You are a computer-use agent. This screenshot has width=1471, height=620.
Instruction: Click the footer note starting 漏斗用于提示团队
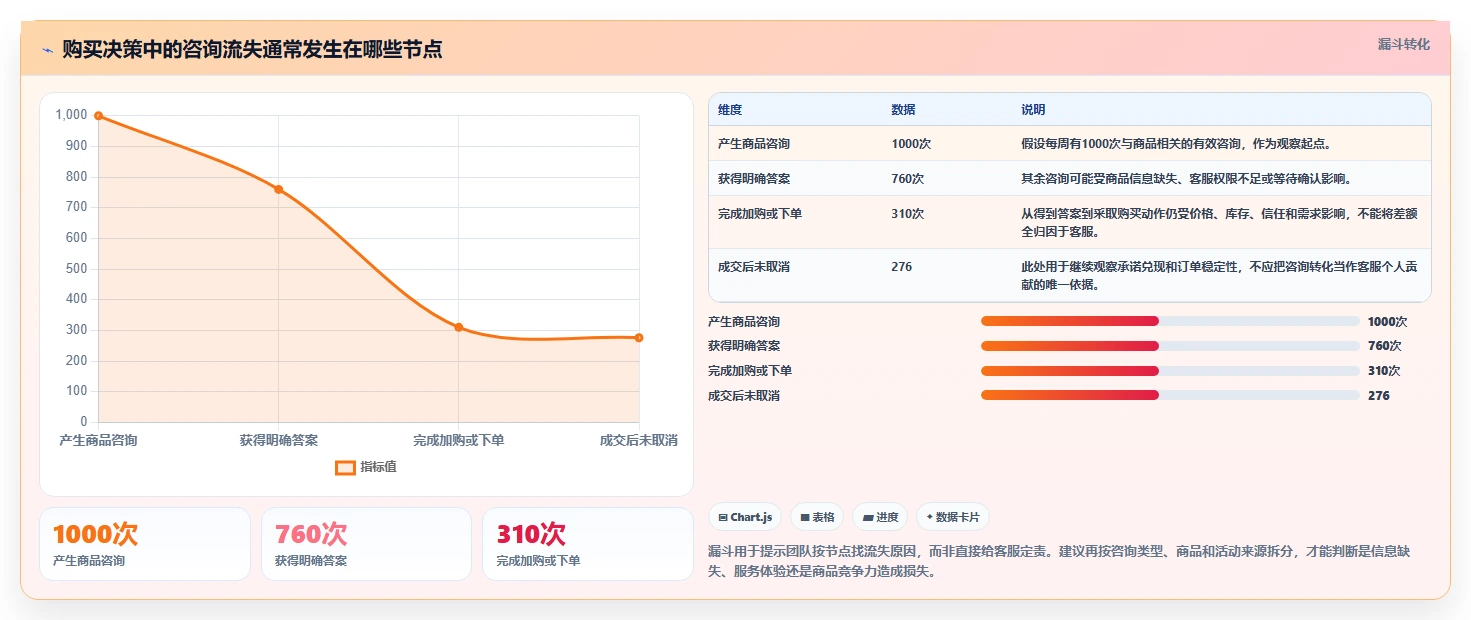coord(1058,562)
